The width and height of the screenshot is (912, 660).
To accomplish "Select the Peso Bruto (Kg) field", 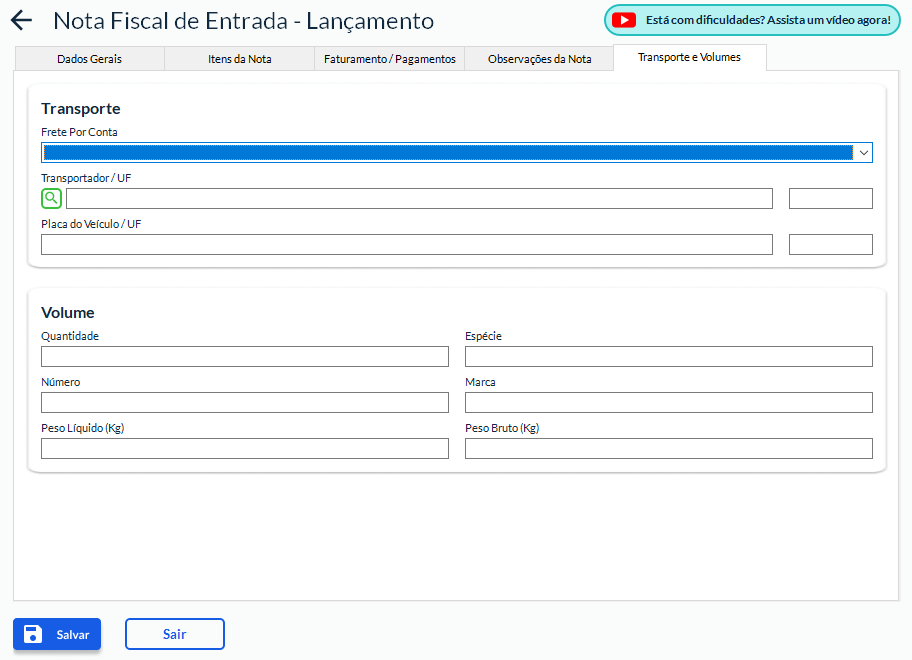I will pos(668,448).
